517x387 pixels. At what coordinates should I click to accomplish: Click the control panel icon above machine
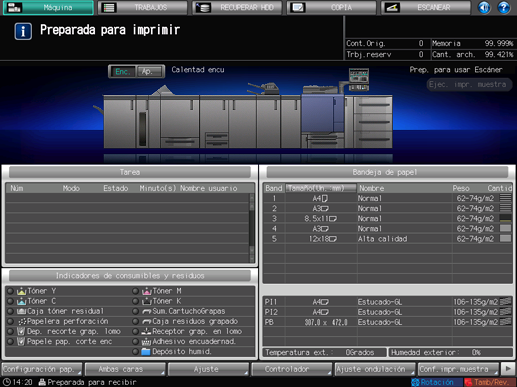pyautogui.click(x=359, y=79)
